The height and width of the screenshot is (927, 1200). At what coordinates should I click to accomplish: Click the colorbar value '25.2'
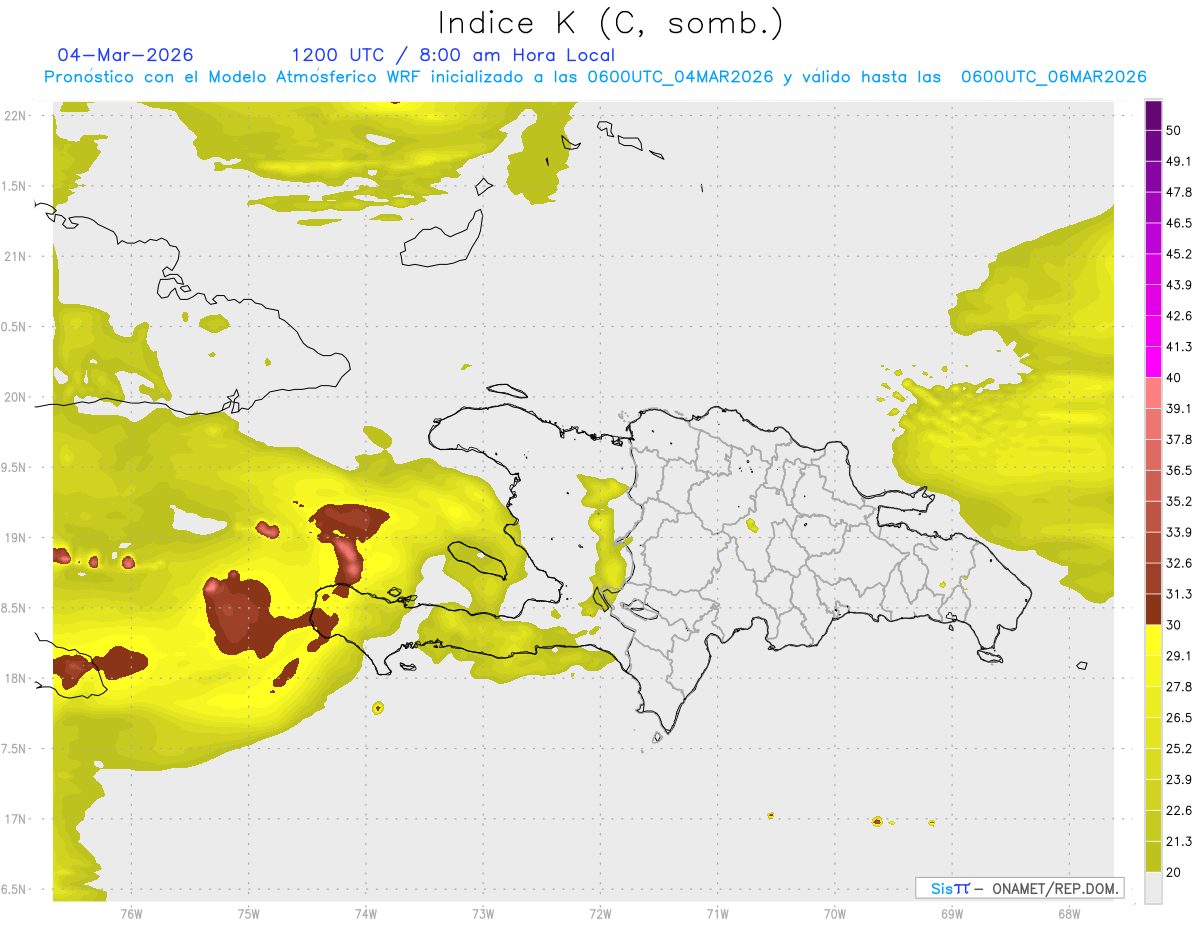pyautogui.click(x=1178, y=749)
